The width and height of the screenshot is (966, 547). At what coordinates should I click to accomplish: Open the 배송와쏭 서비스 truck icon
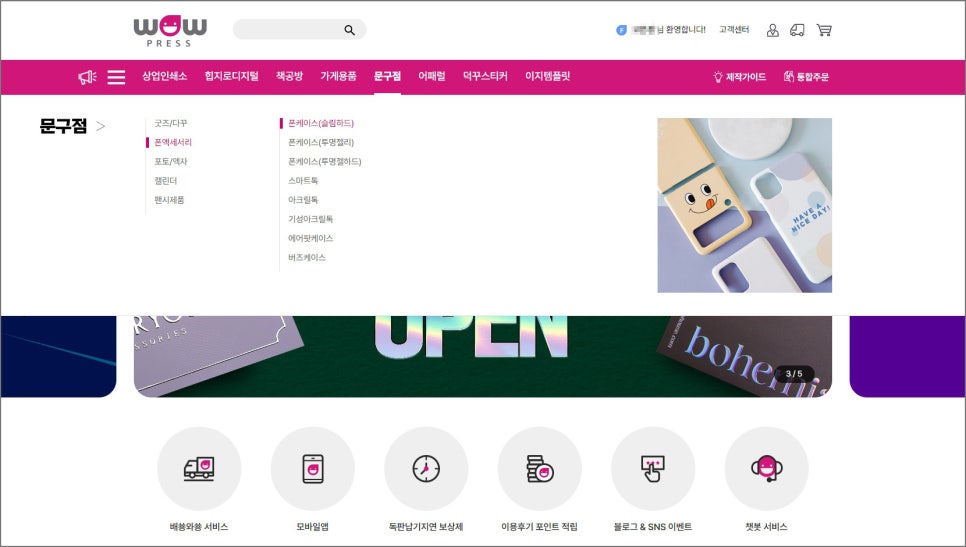(199, 468)
